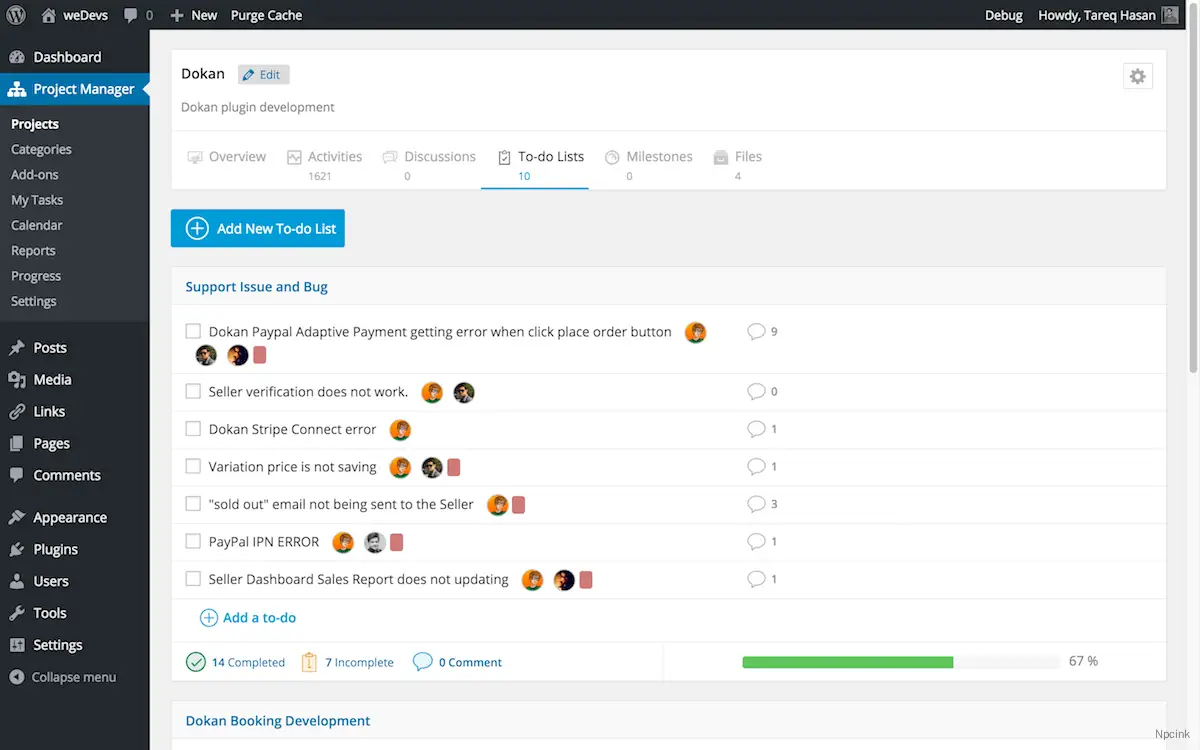Expand the 'Dokan Booking Development' list
Image resolution: width=1200 pixels, height=750 pixels.
point(276,720)
